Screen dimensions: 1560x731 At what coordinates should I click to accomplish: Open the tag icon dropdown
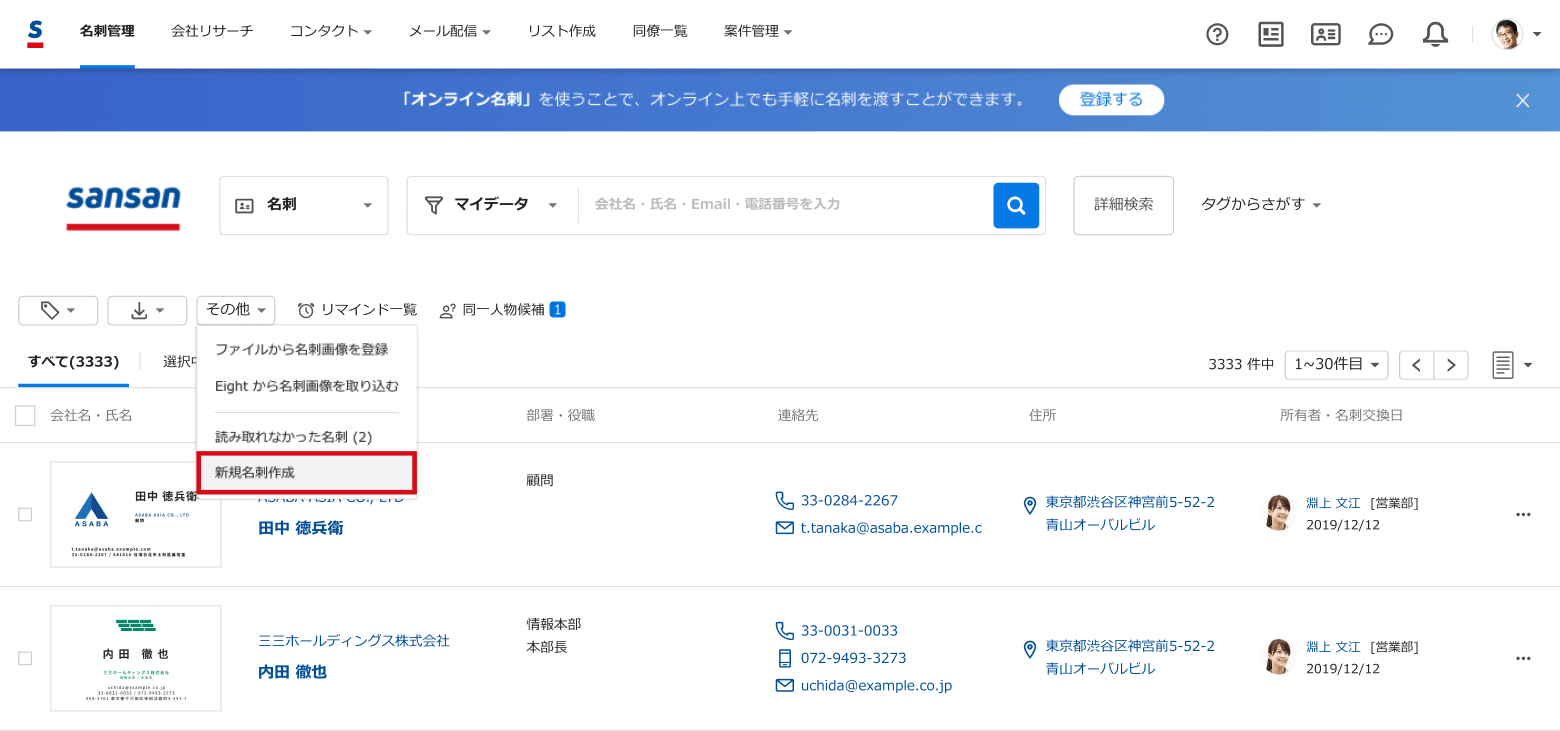coord(58,310)
